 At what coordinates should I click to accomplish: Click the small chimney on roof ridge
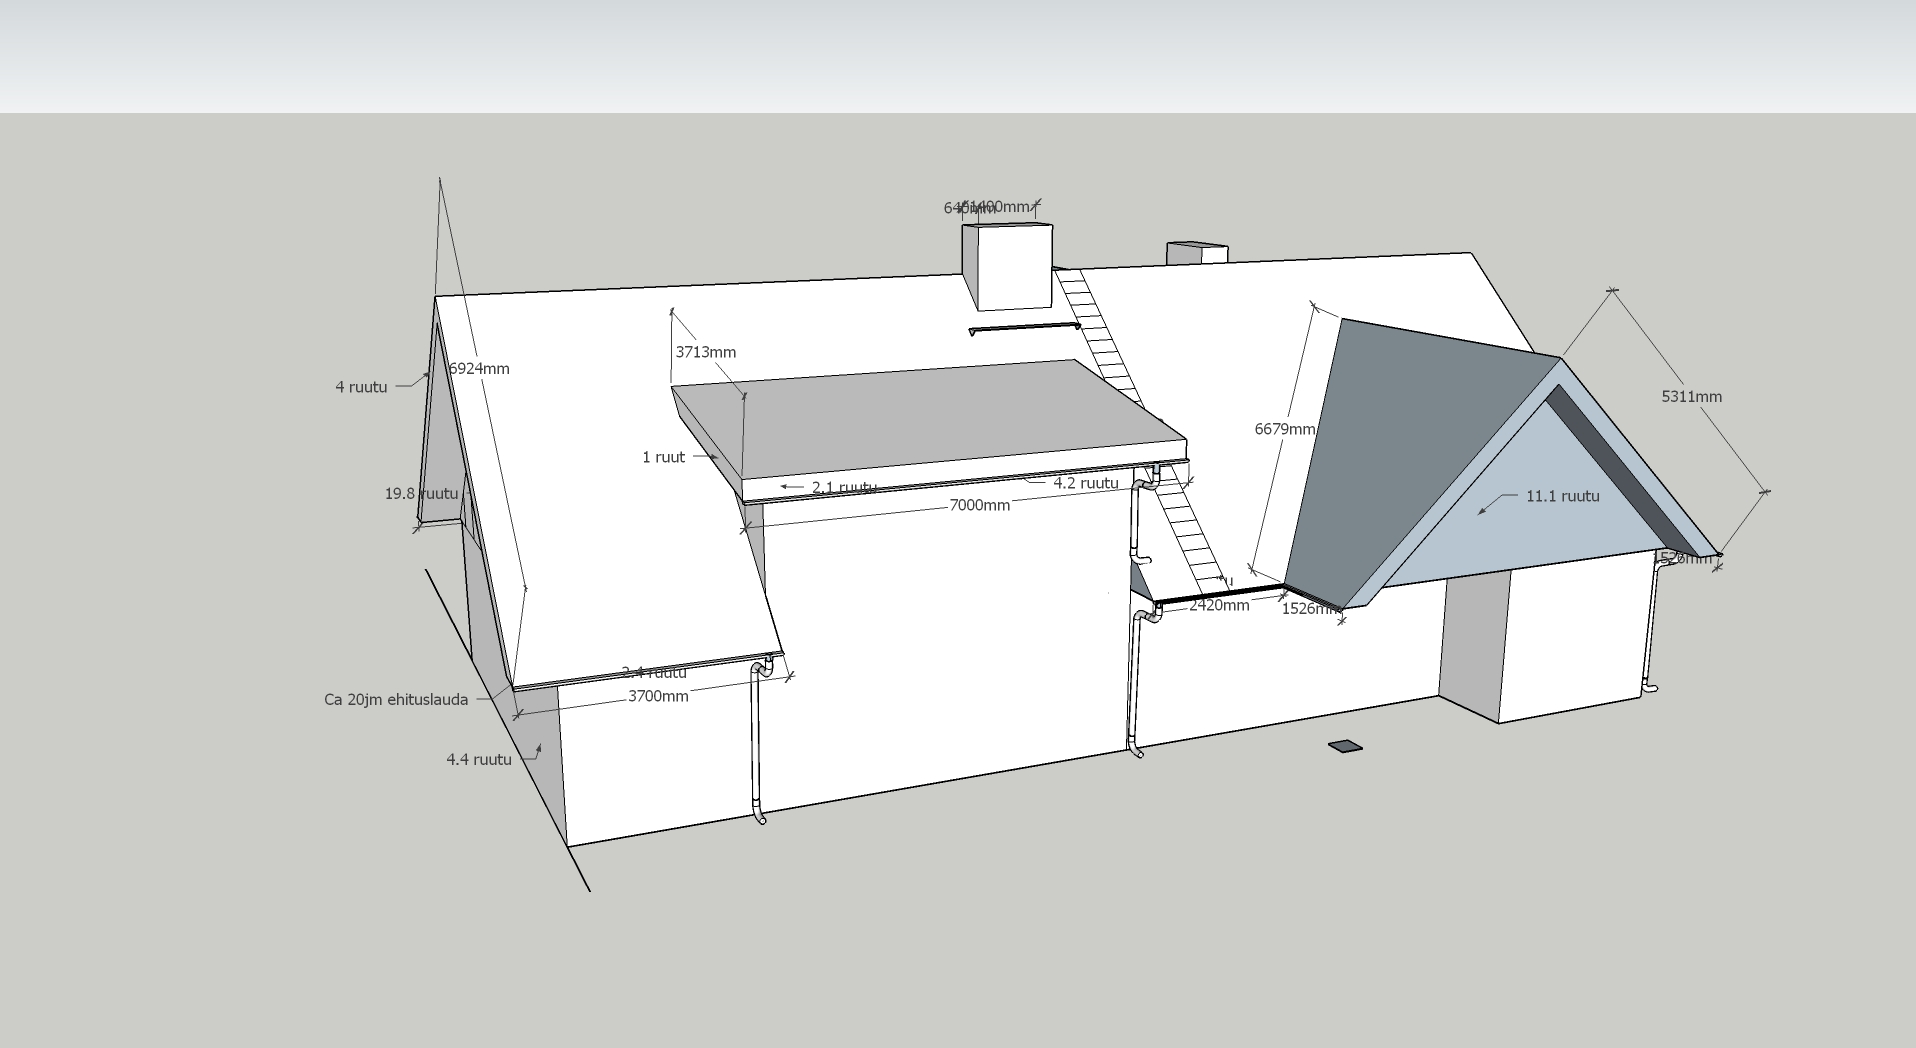(x=1196, y=253)
